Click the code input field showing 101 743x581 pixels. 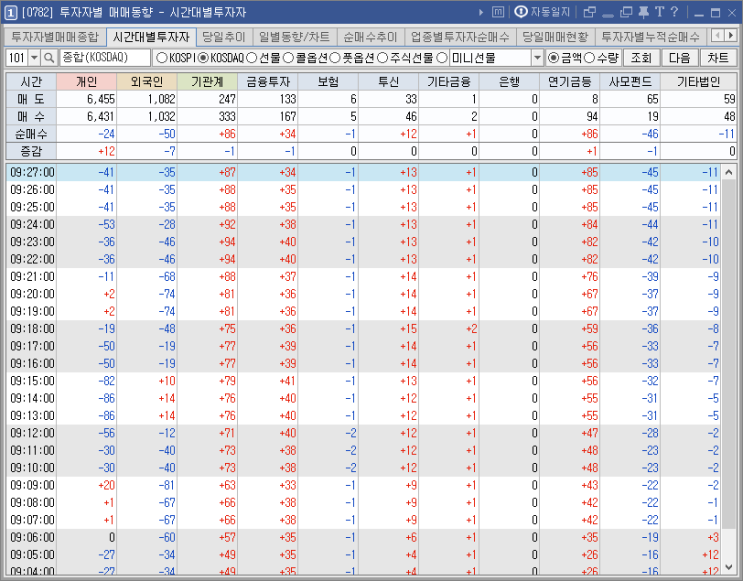click(x=17, y=58)
